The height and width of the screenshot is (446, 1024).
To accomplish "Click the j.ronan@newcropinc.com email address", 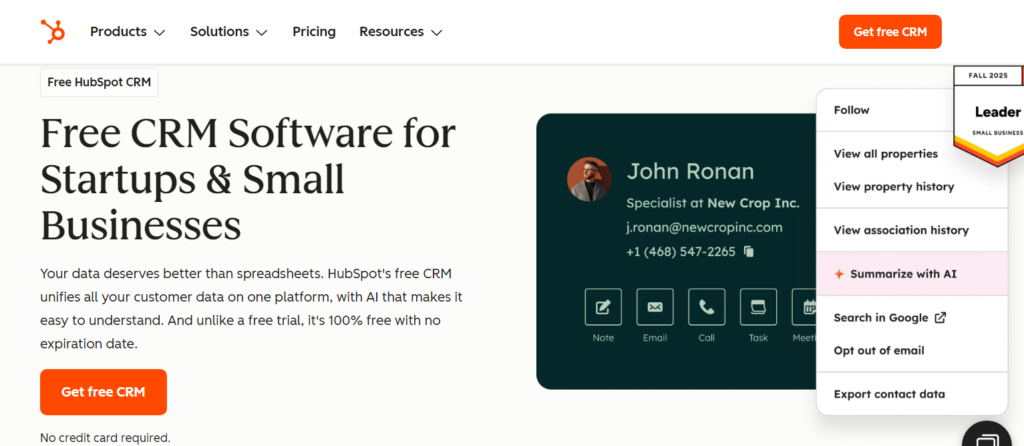I will [x=704, y=227].
